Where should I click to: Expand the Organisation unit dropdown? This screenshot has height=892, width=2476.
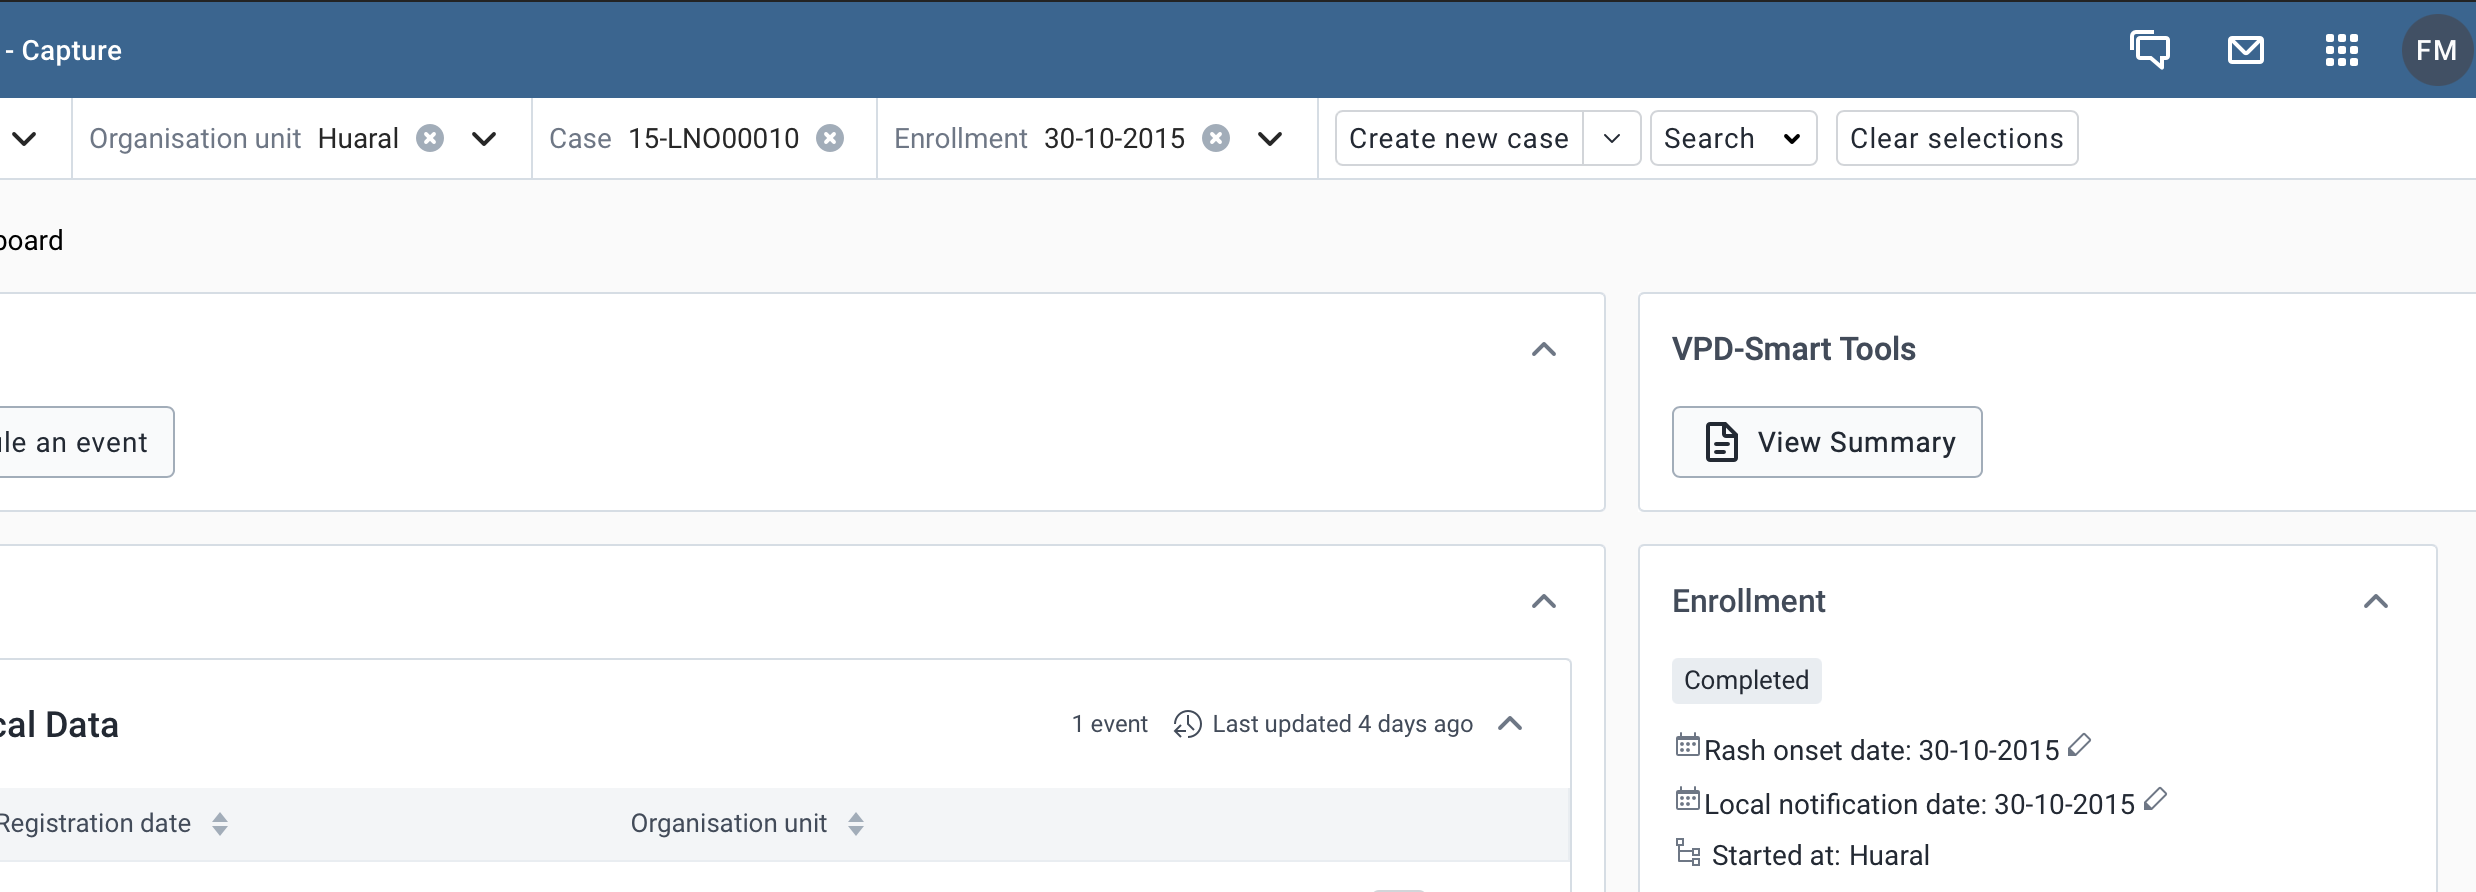click(x=484, y=138)
